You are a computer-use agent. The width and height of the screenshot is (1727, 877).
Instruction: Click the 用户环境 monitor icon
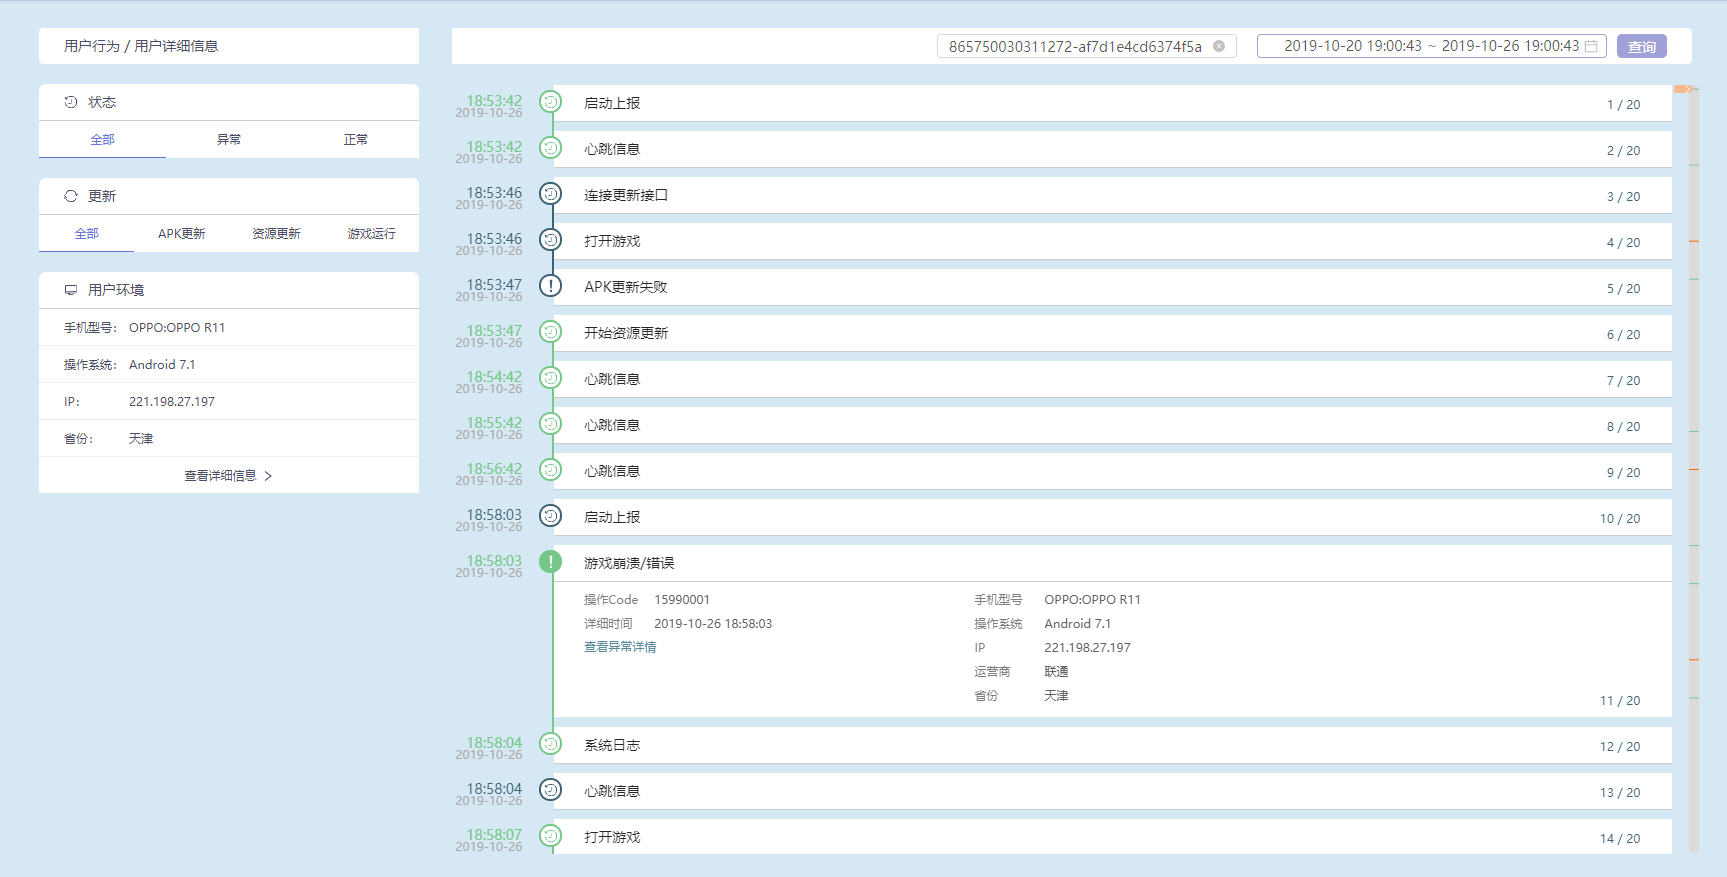click(x=71, y=290)
